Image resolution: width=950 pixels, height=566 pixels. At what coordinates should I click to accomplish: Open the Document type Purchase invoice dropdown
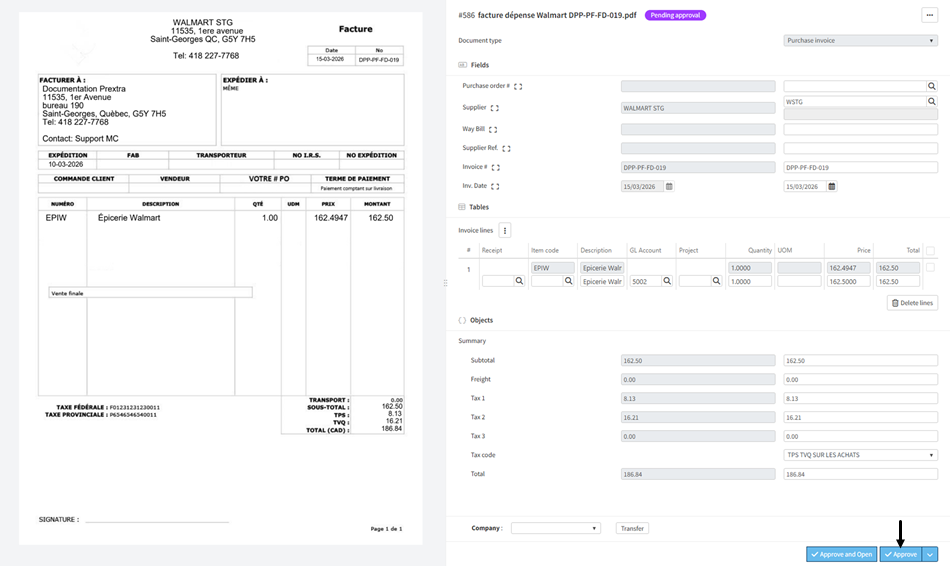click(x=860, y=41)
